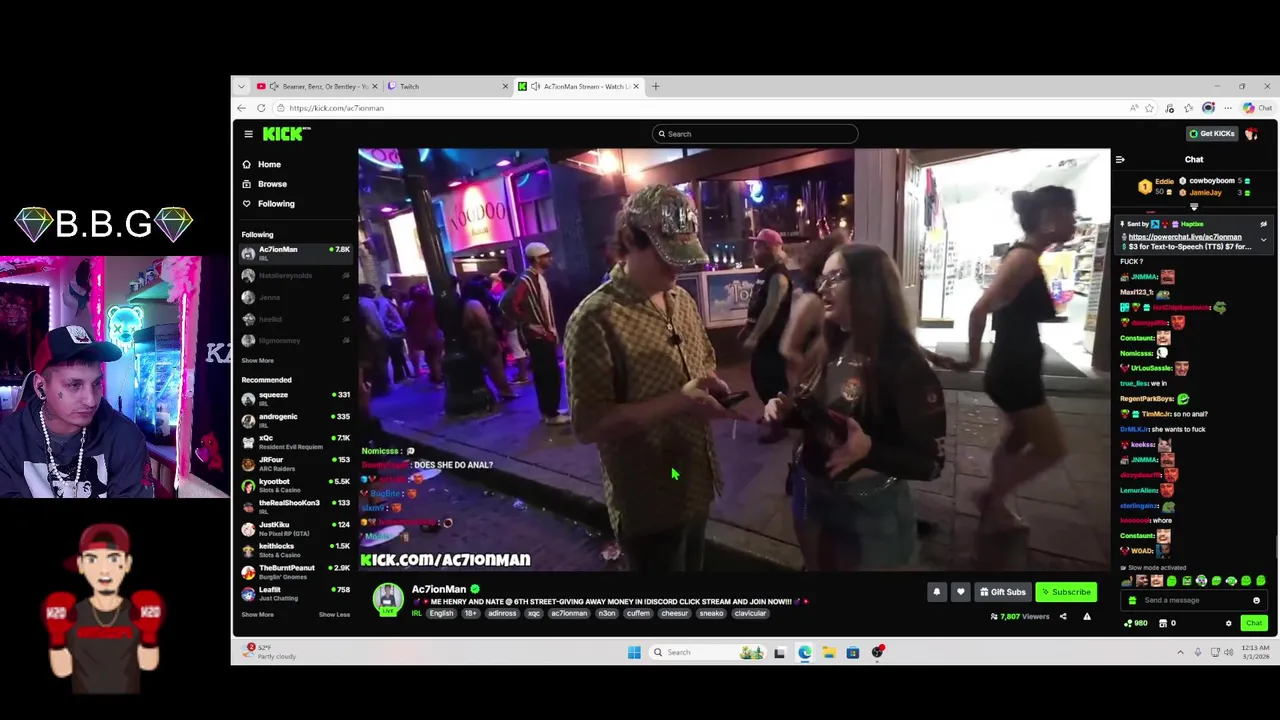Toggle the follow heart button
Screen dimensions: 1280x720
pyautogui.click(x=961, y=592)
